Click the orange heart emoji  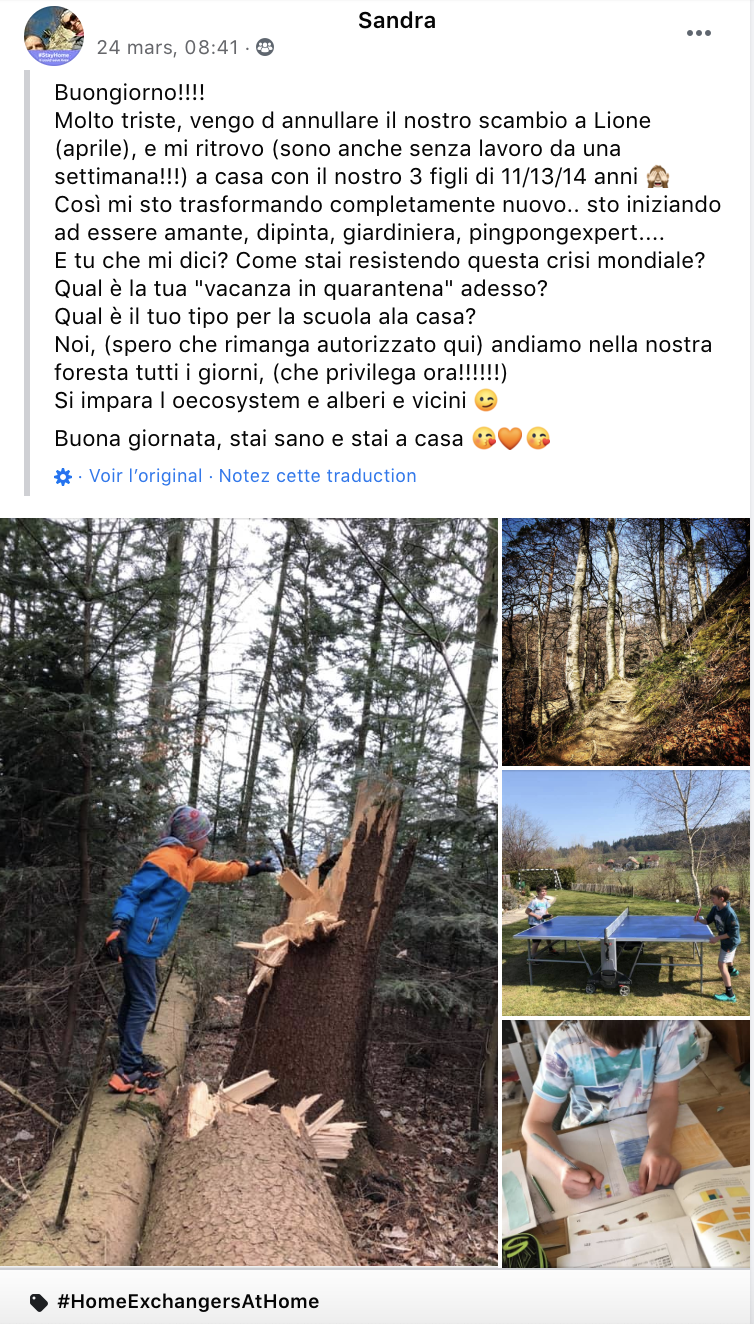[x=511, y=438]
